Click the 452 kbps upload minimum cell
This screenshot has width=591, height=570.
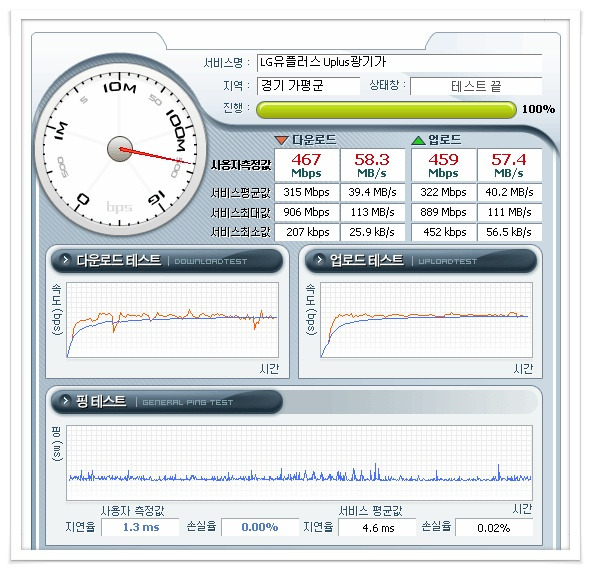point(443,232)
